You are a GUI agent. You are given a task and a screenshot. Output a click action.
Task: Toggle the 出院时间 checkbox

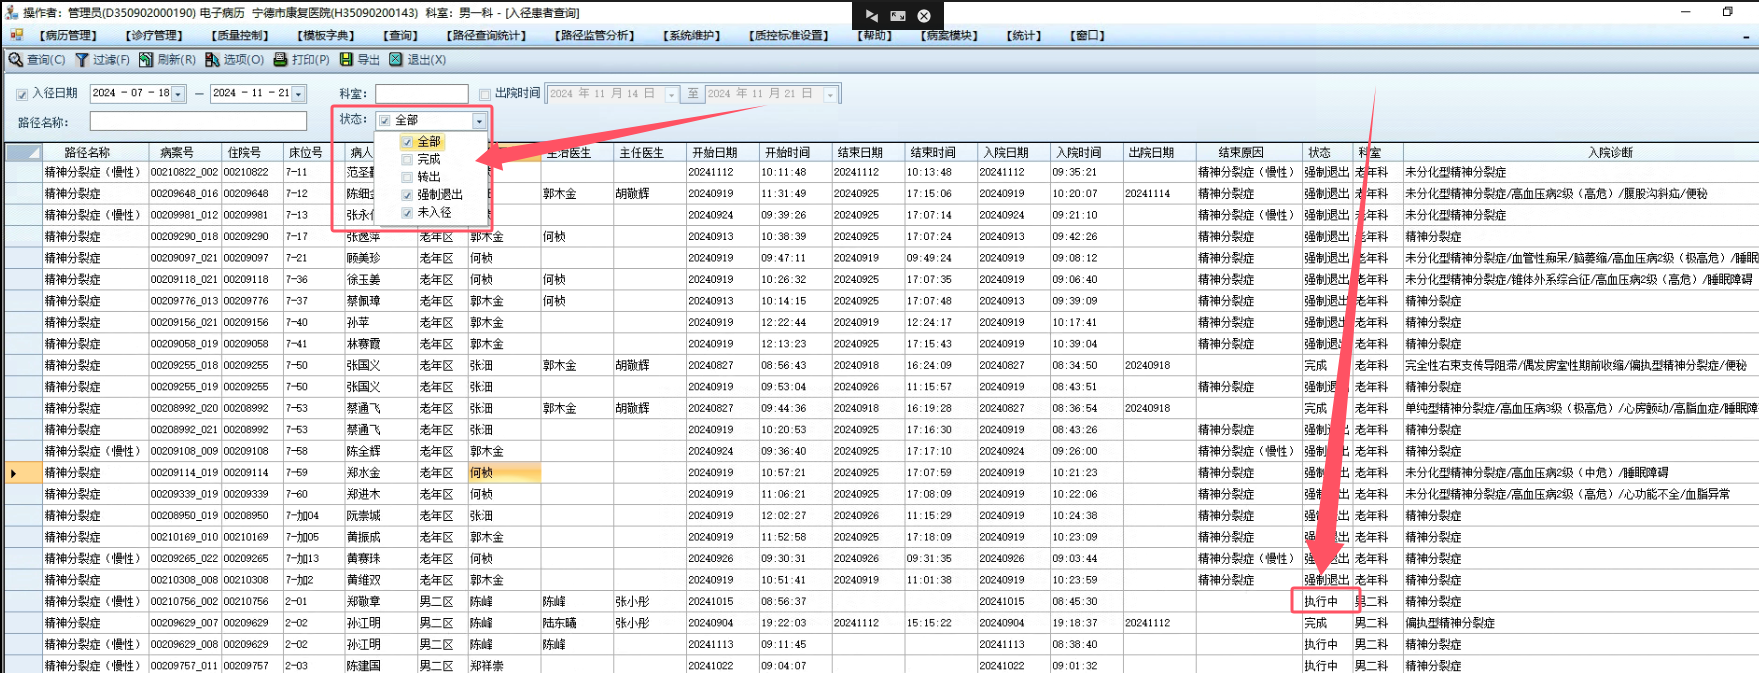click(484, 94)
